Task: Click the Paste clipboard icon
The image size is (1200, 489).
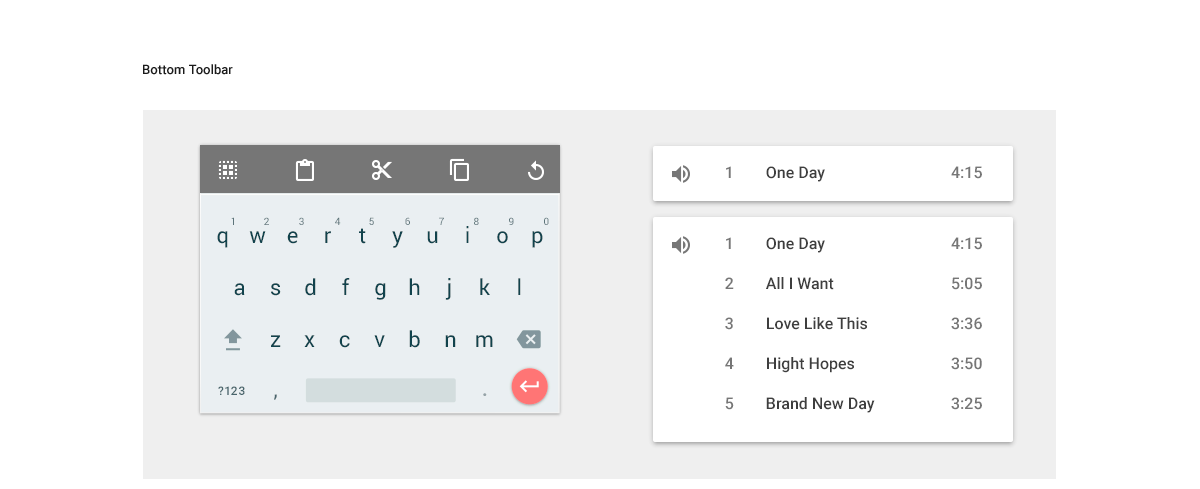Action: (305, 170)
